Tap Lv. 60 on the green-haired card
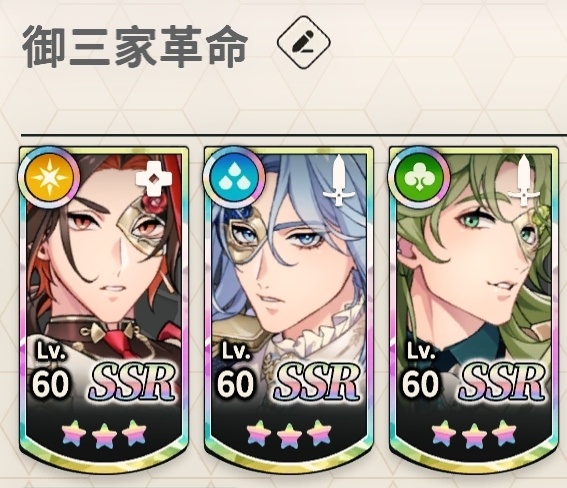 coord(421,369)
